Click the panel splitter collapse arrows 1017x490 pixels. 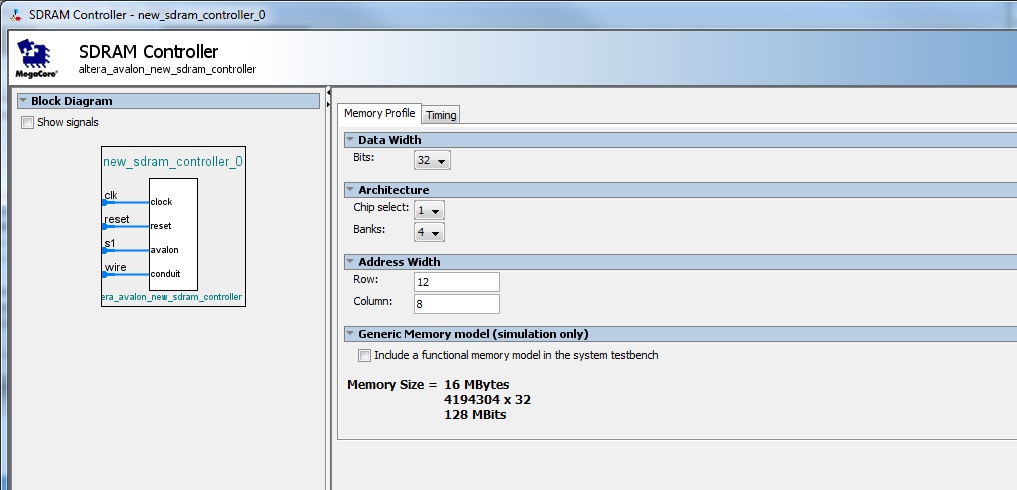tap(328, 99)
